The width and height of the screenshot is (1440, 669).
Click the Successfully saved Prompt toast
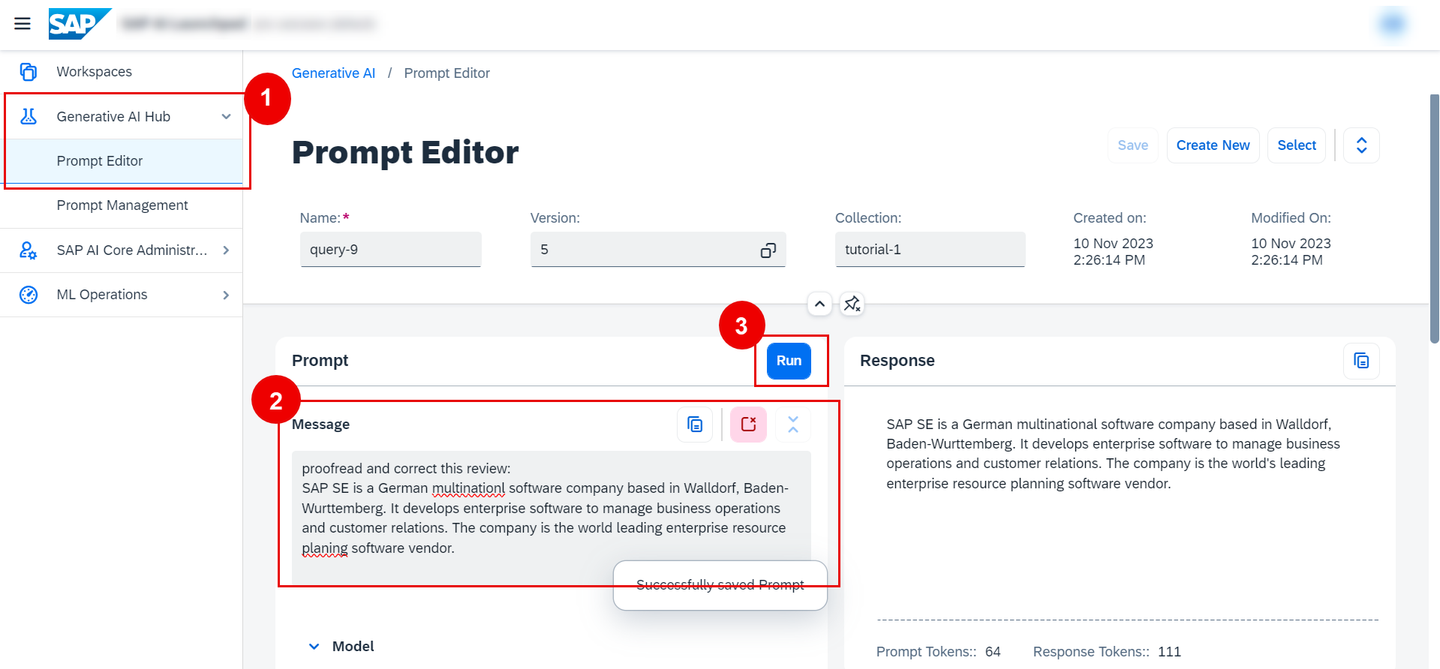(x=721, y=585)
